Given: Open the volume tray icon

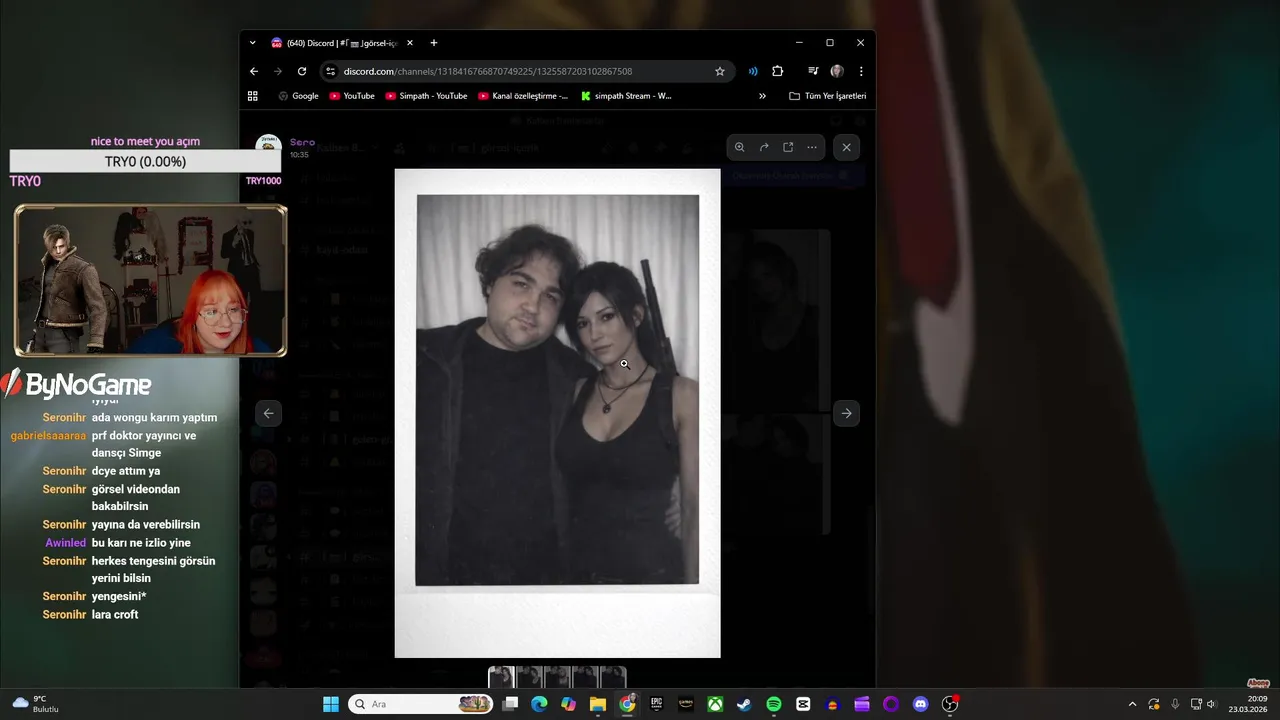Looking at the screenshot, I should tap(1211, 704).
